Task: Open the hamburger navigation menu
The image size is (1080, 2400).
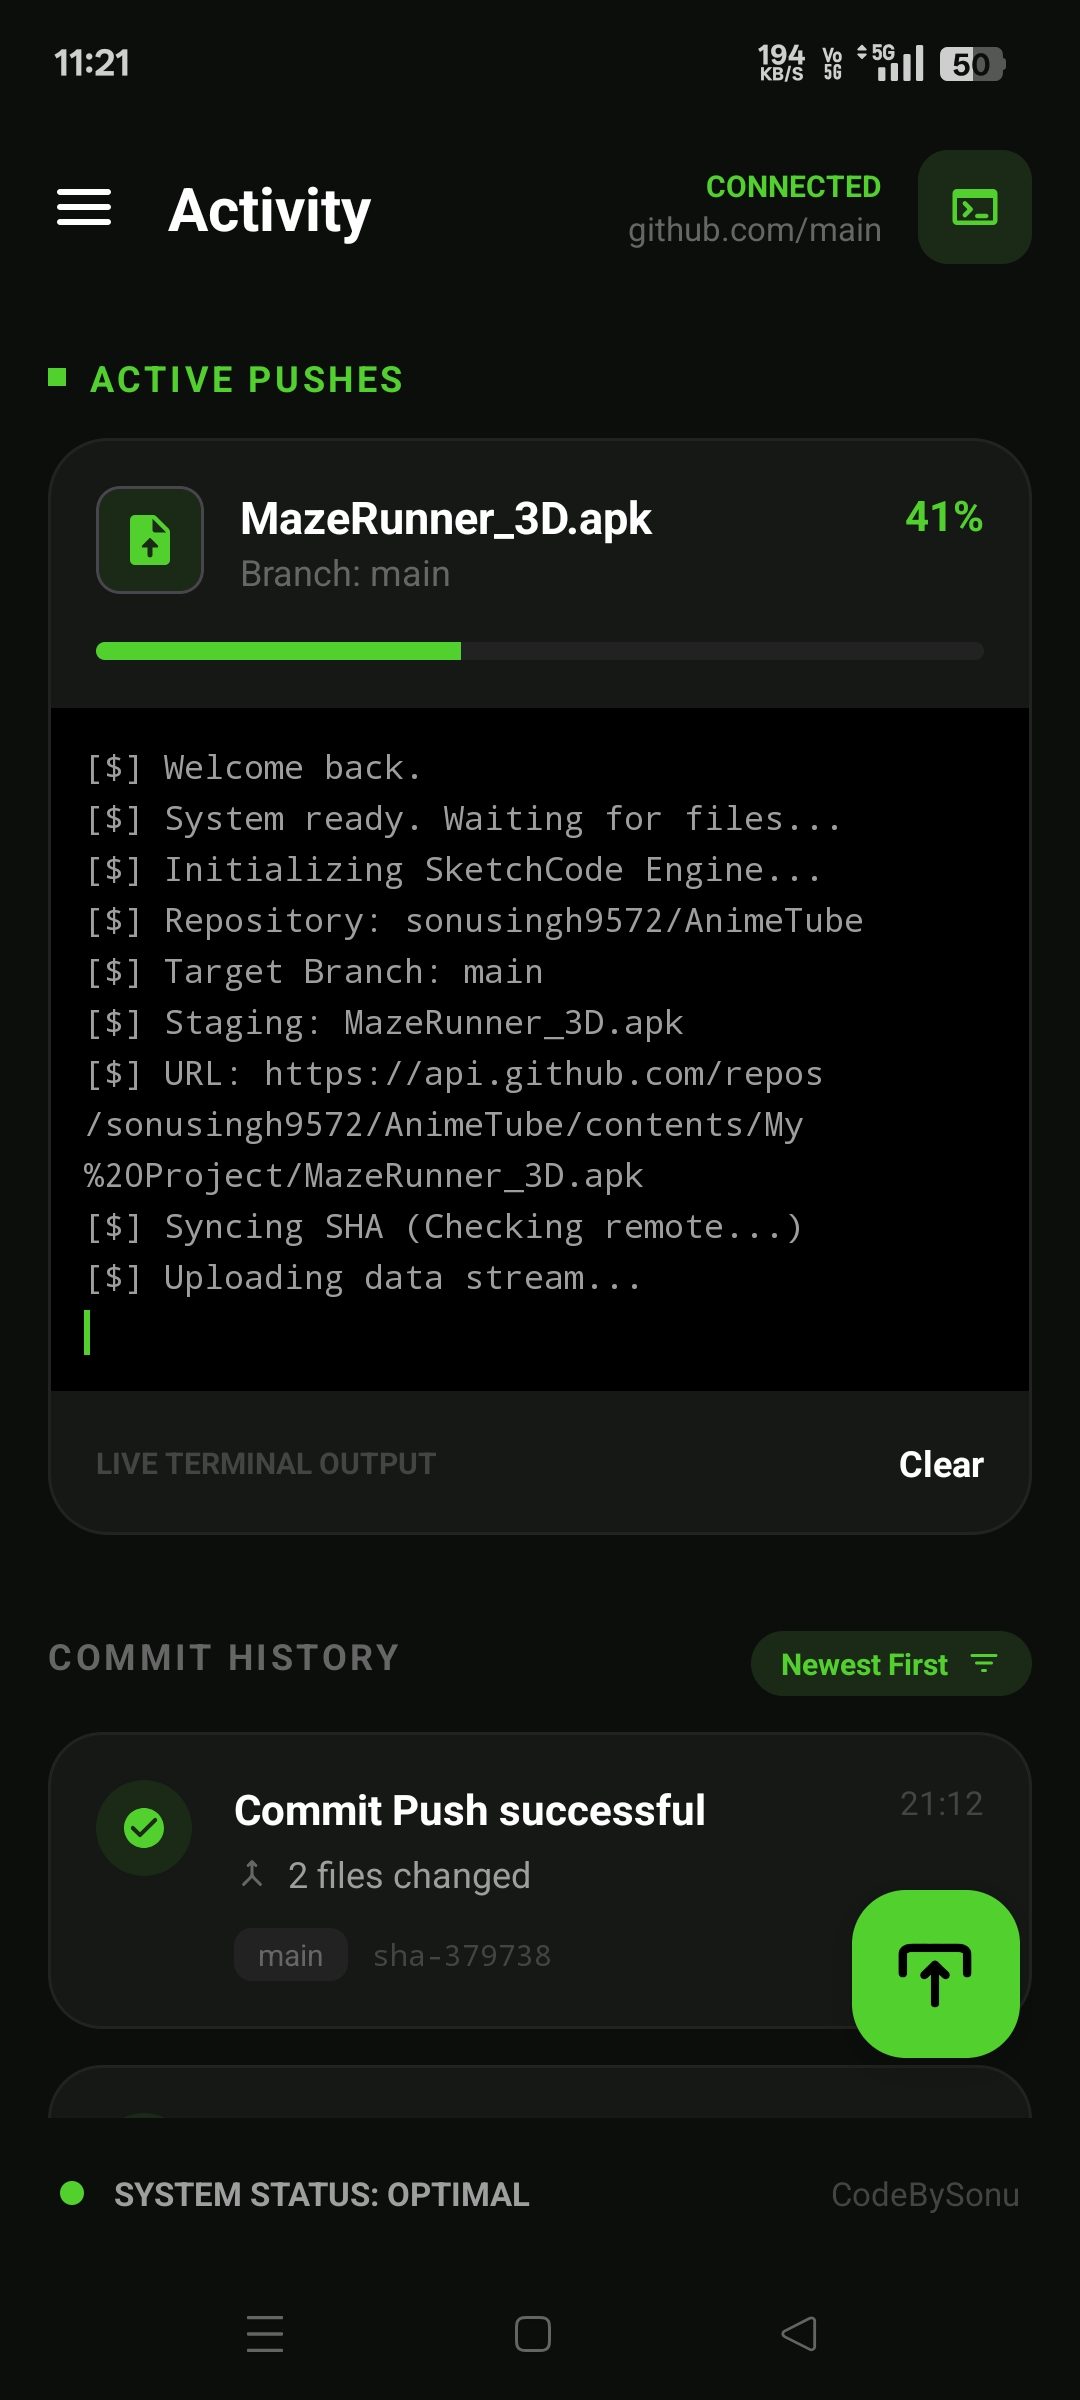Action: 84,207
